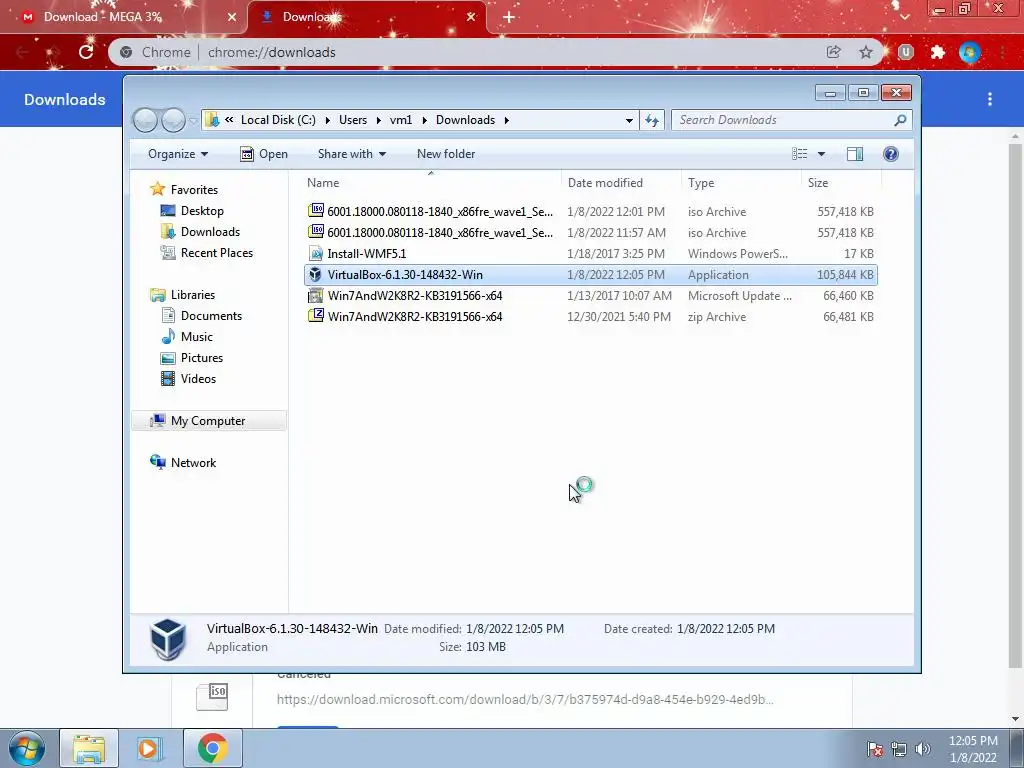This screenshot has width=1024, height=768.
Task: Select My Computer in the navigation pane
Action: (209, 421)
